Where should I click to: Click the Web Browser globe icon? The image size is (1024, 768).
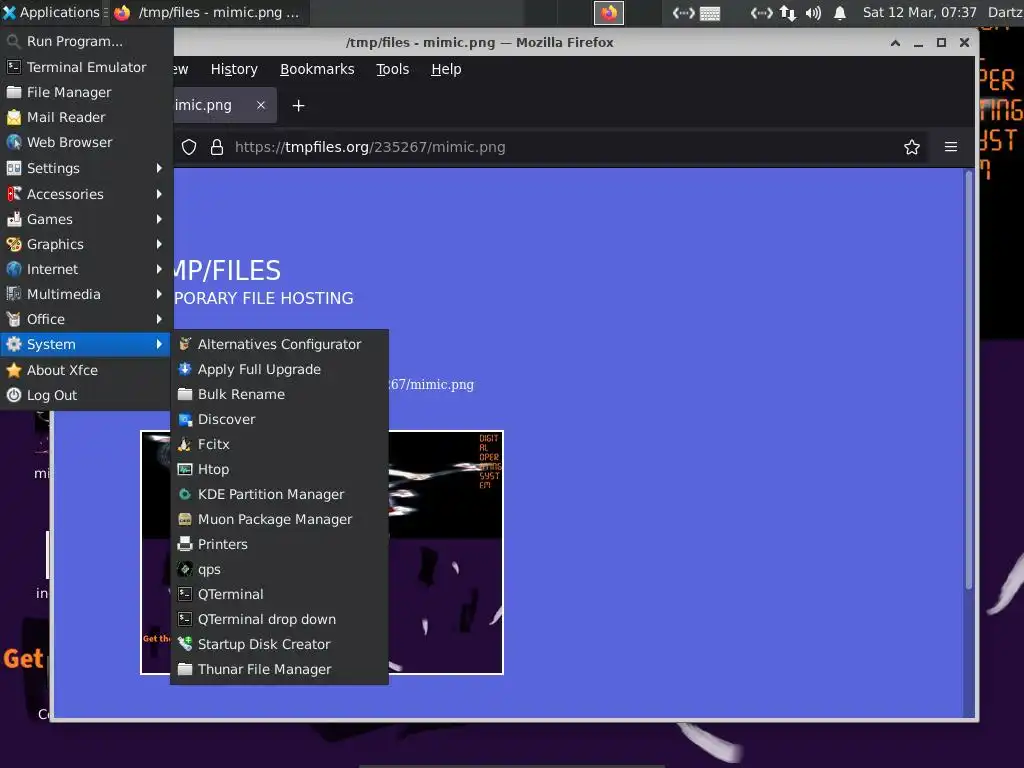14,142
